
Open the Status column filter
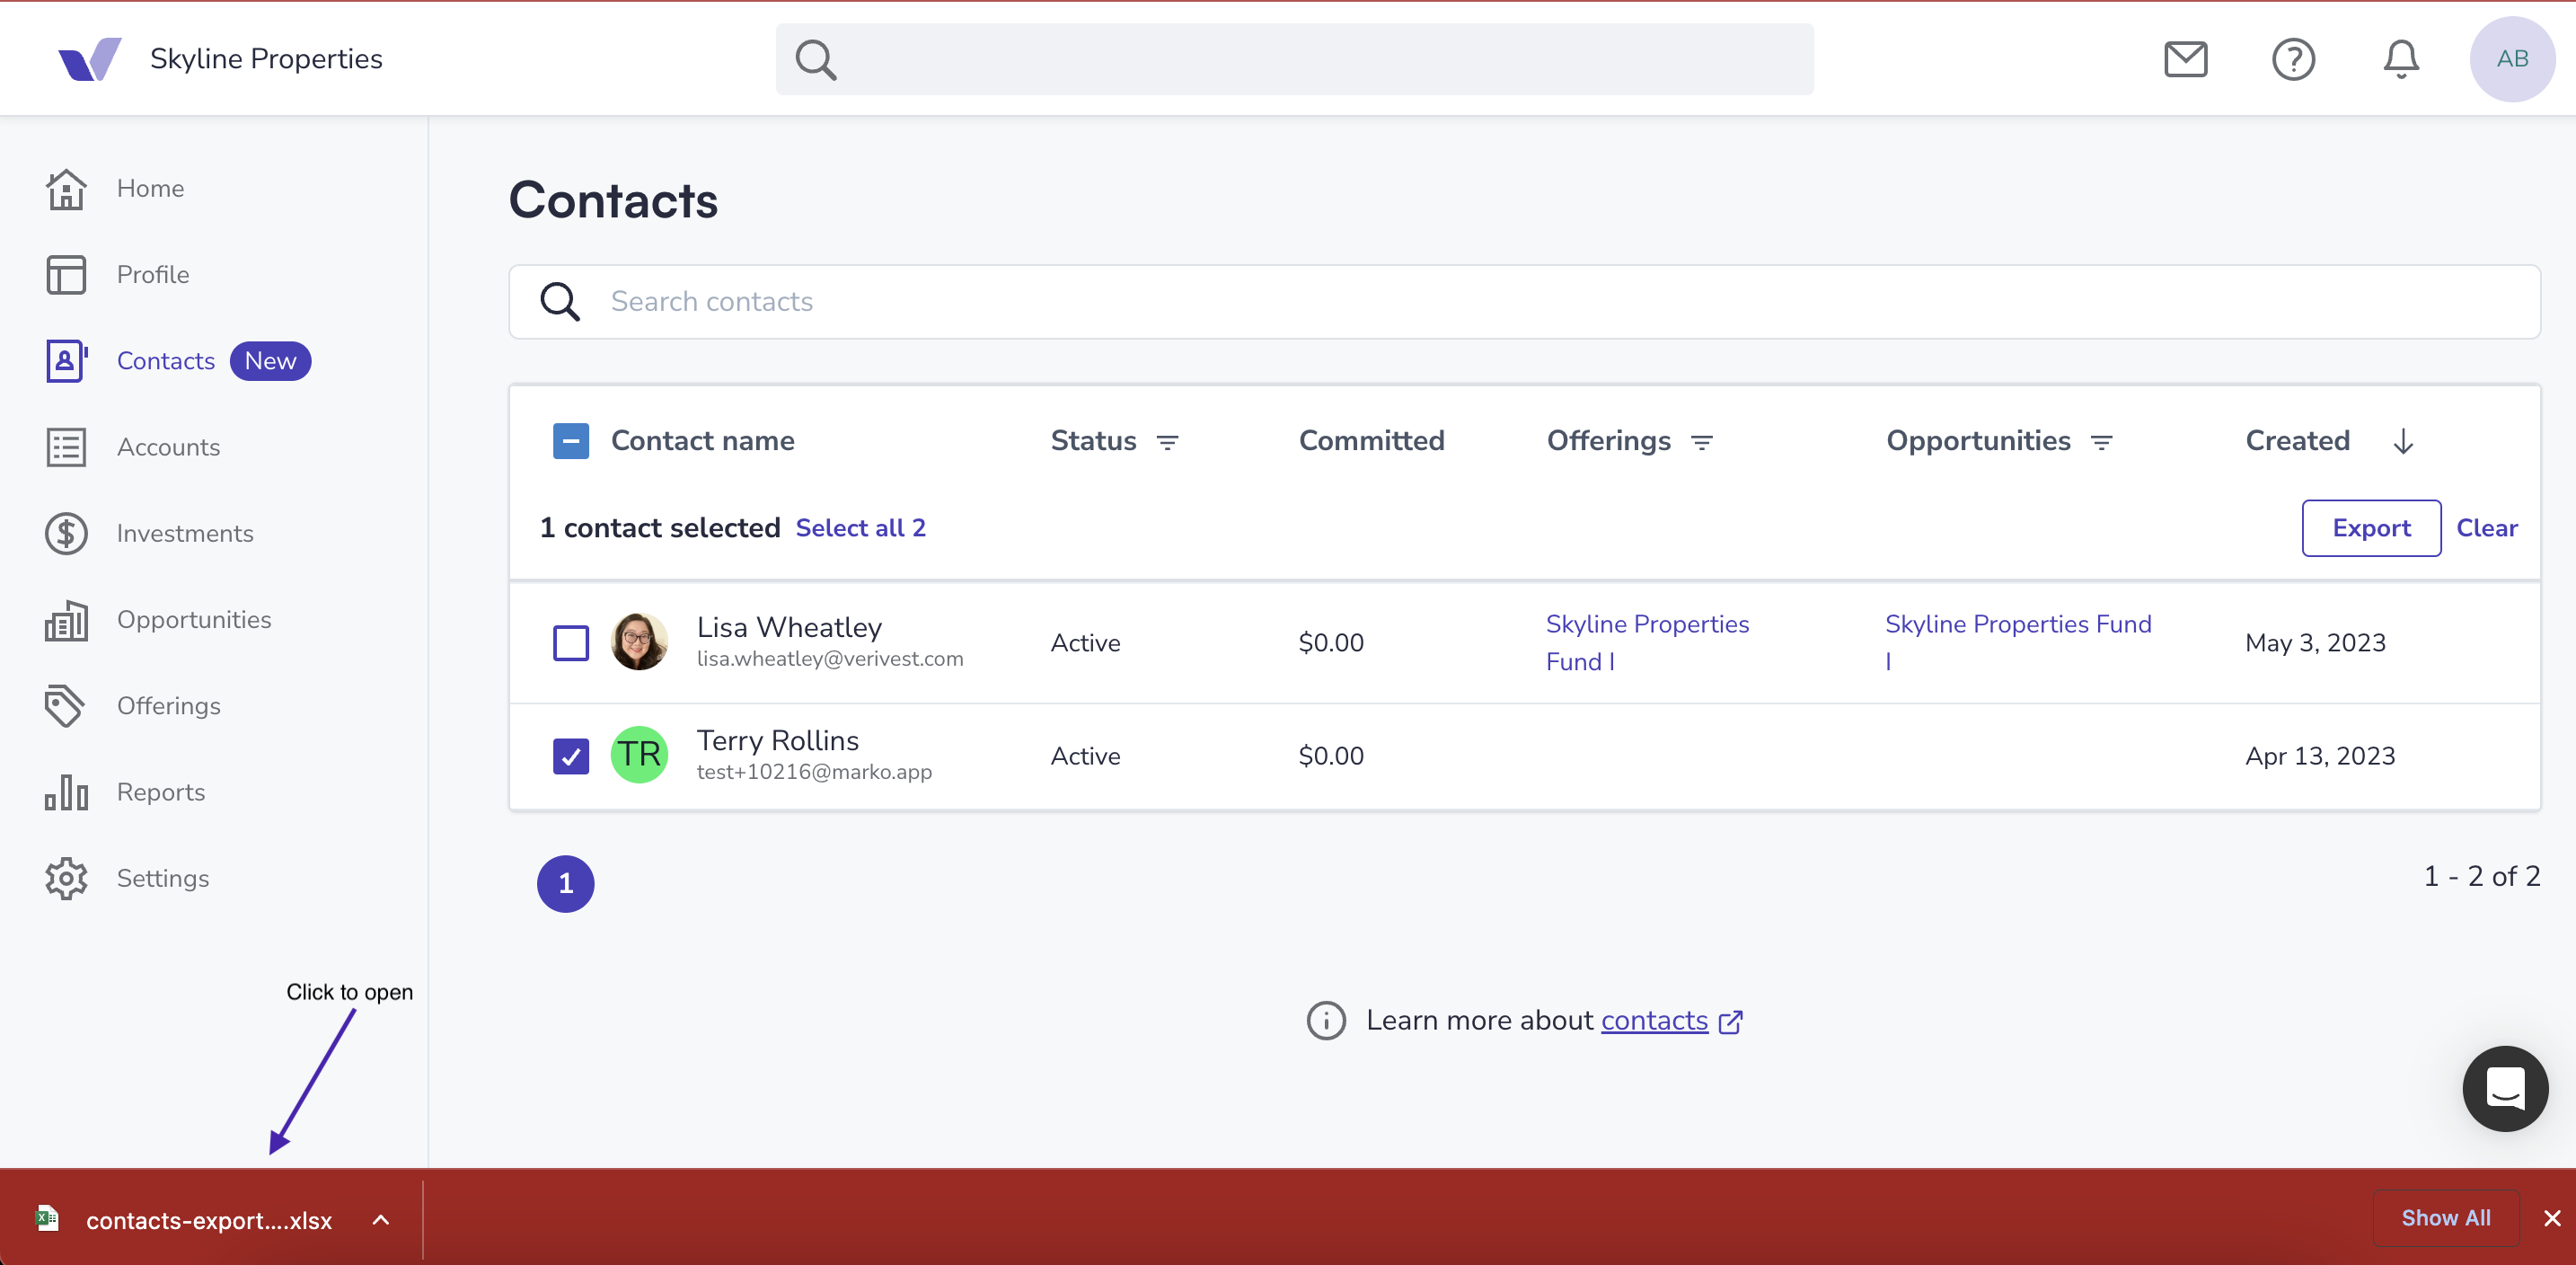(x=1167, y=442)
